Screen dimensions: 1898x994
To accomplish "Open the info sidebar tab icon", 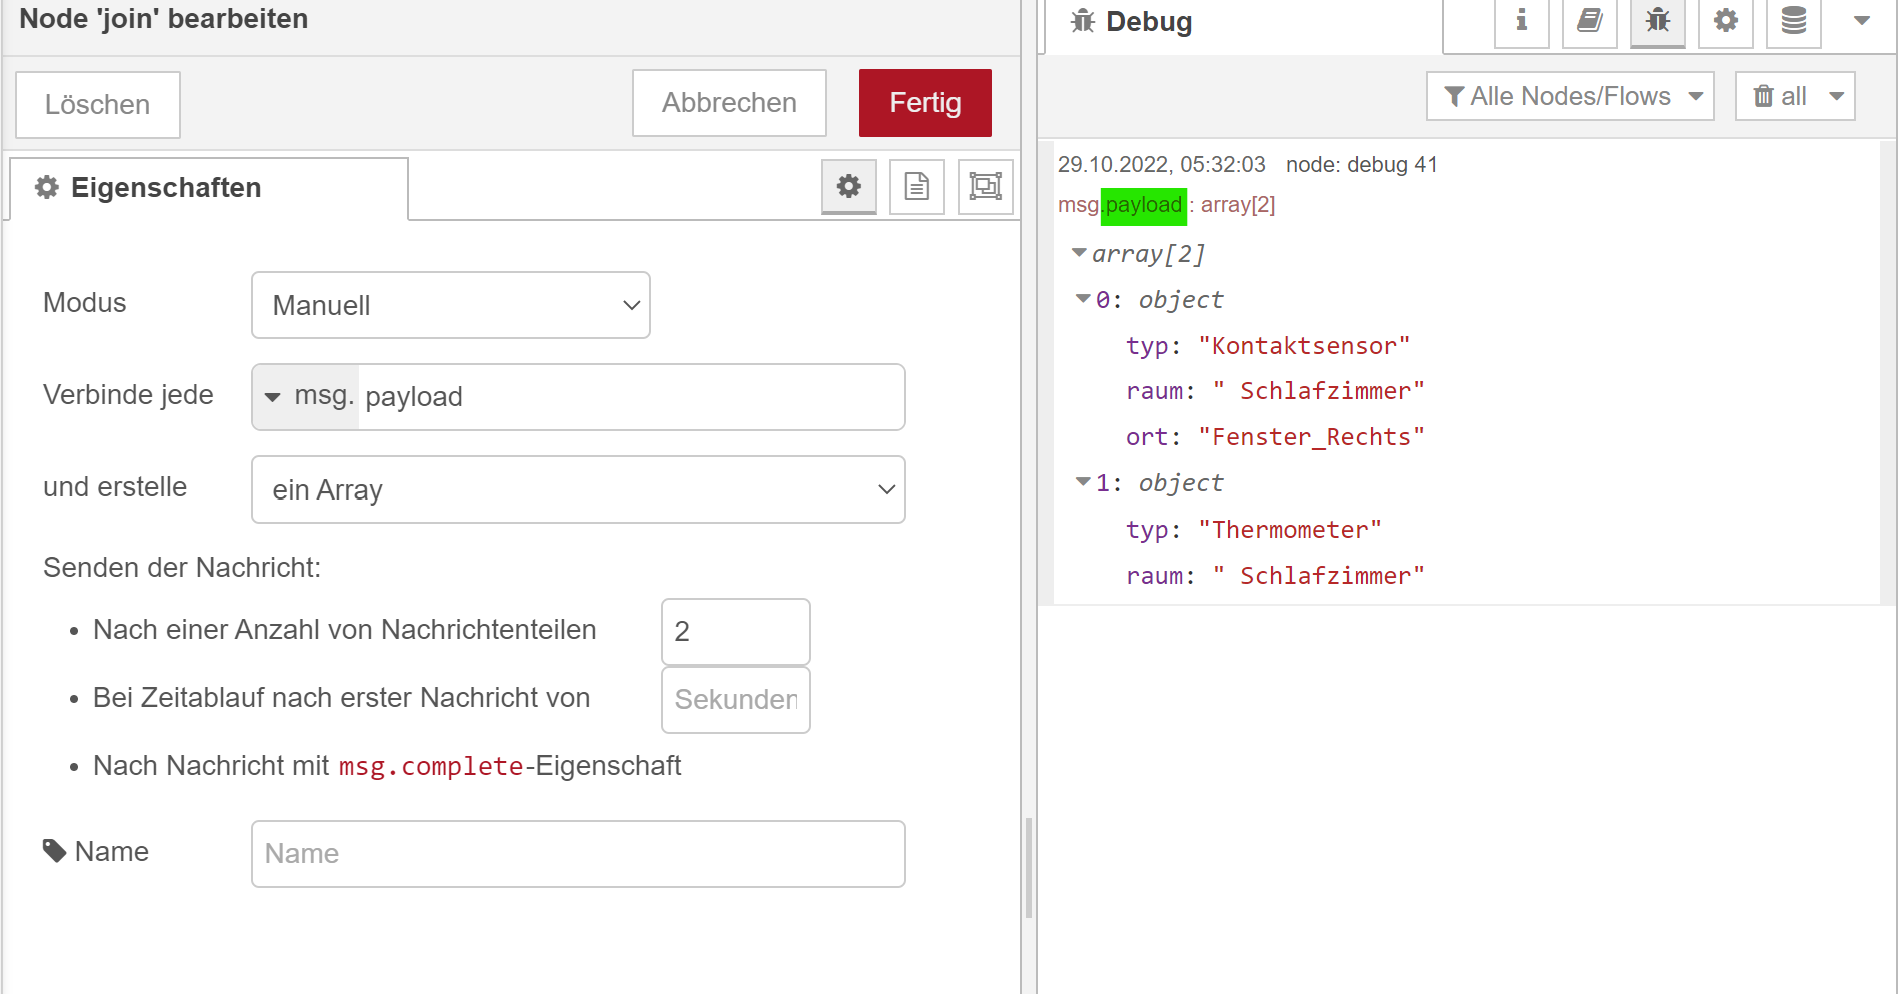I will 1521,22.
